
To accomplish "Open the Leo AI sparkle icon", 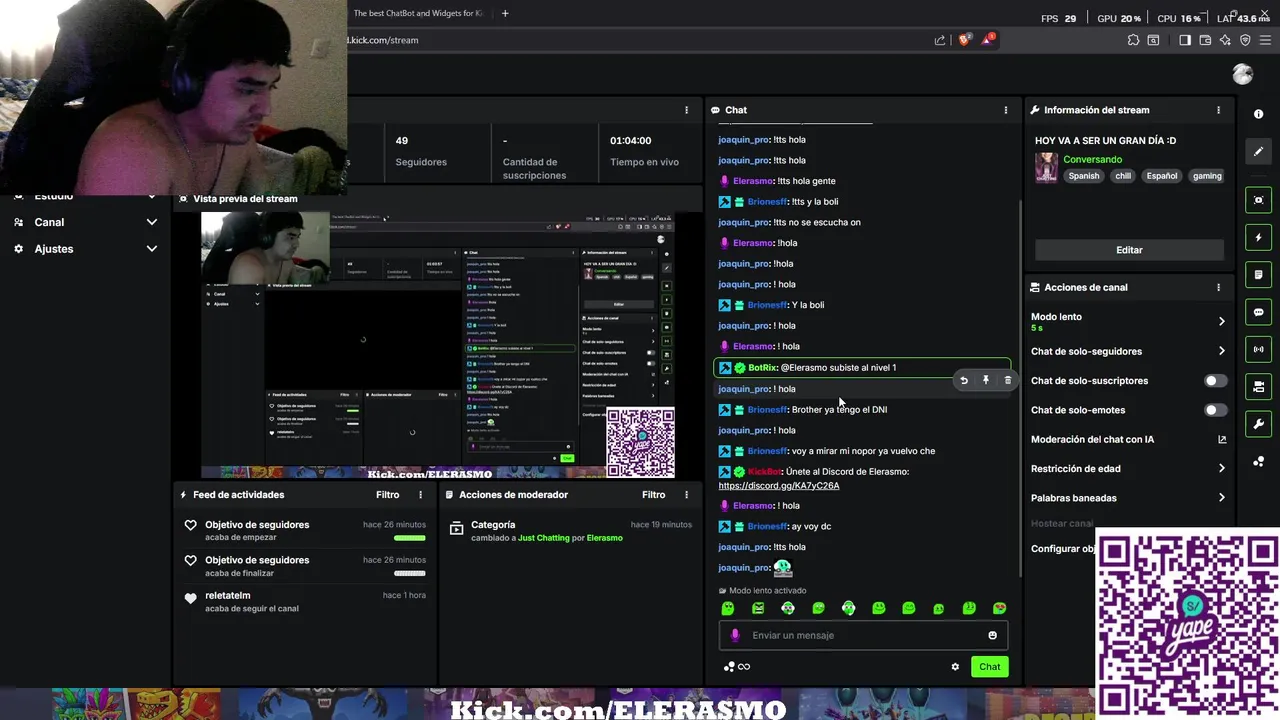I will coord(1225,40).
